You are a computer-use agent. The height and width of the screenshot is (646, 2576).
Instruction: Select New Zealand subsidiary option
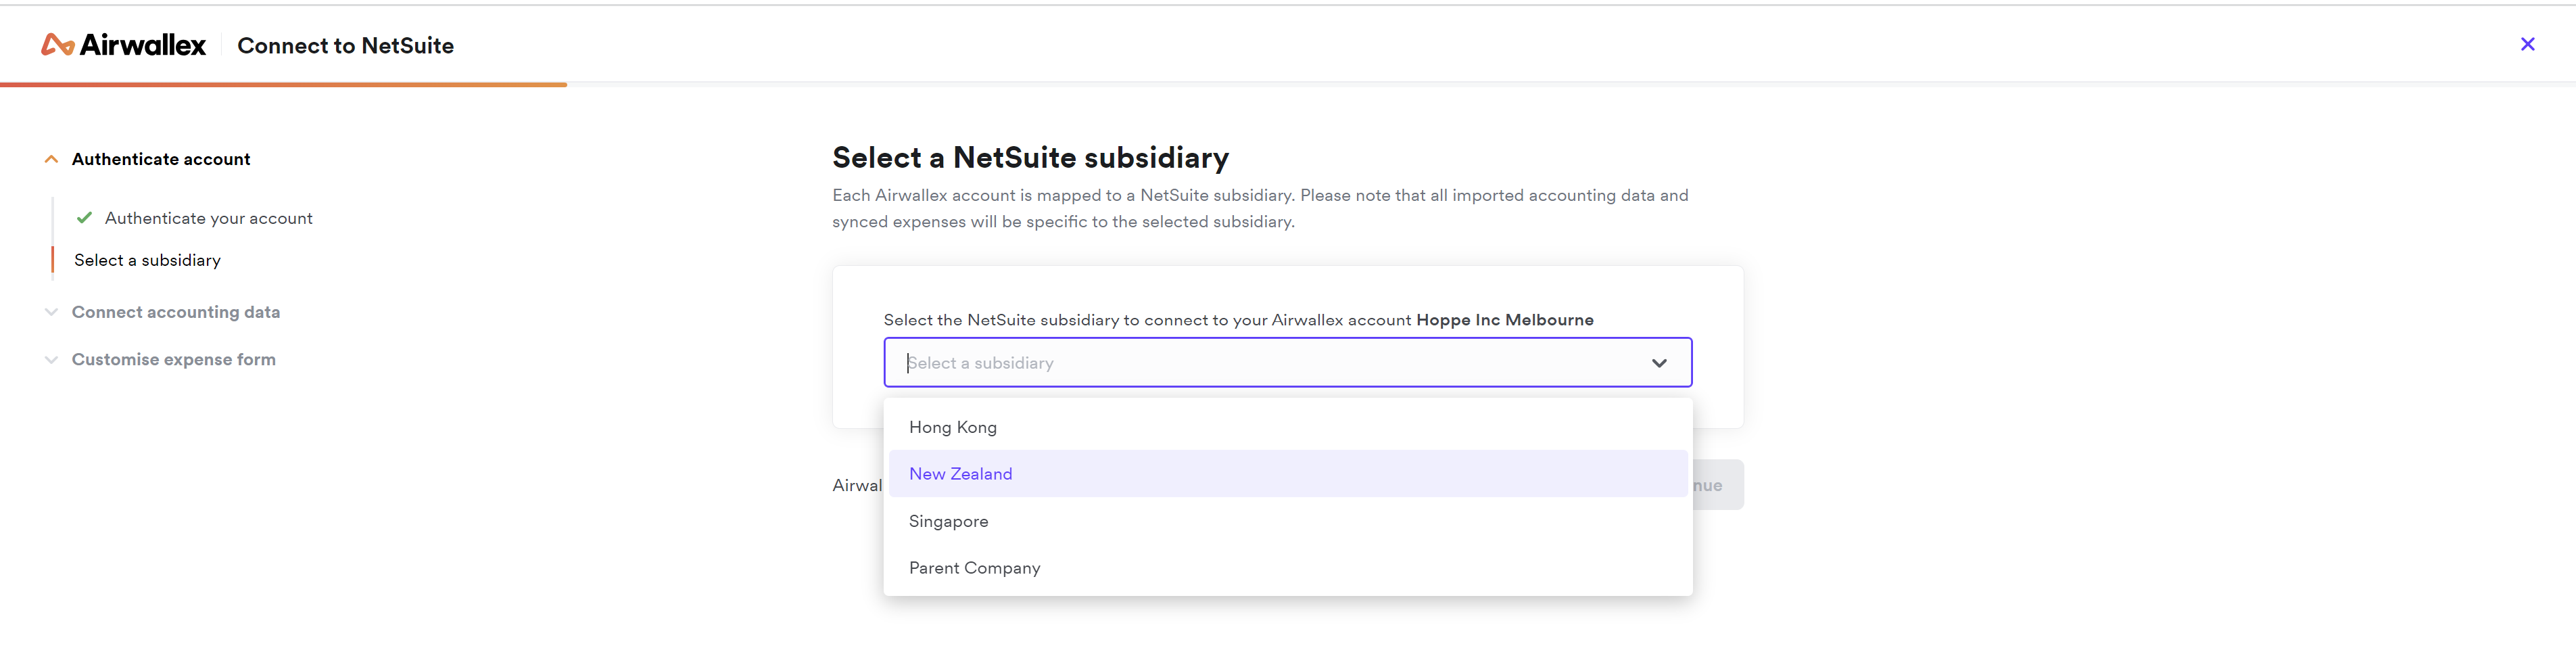[960, 474]
